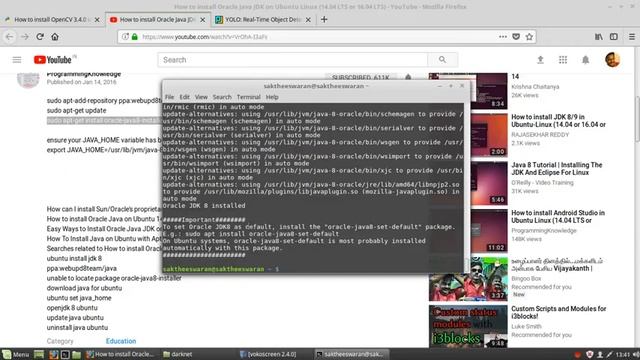The width and height of the screenshot is (640, 360).
Task: Click the SUBSCRIBED 611K button
Action: [361, 77]
